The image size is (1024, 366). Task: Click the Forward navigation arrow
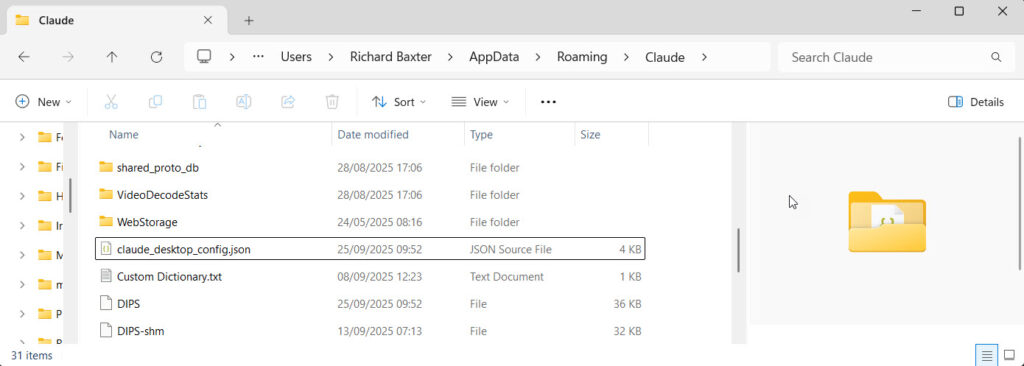point(68,57)
